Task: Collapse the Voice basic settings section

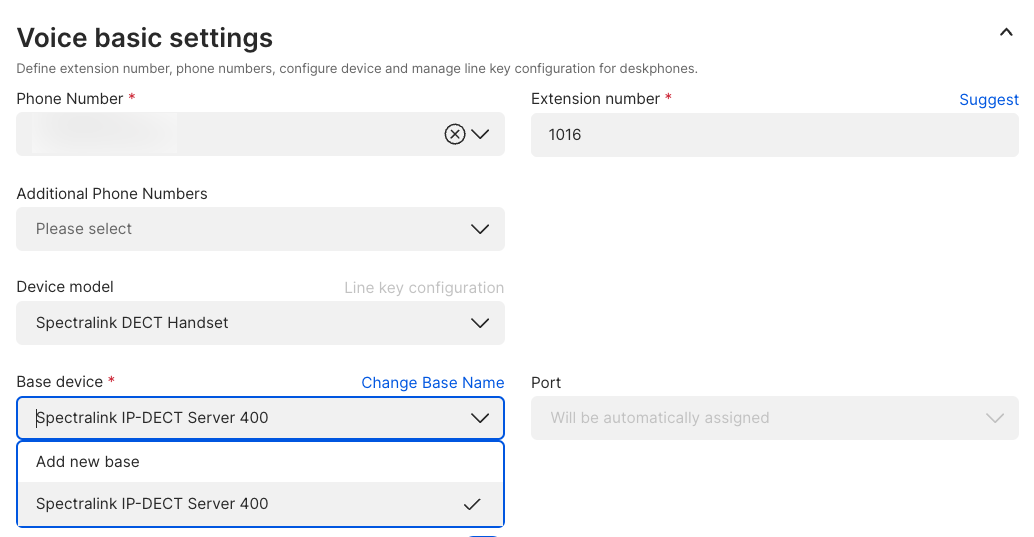Action: click(1006, 32)
